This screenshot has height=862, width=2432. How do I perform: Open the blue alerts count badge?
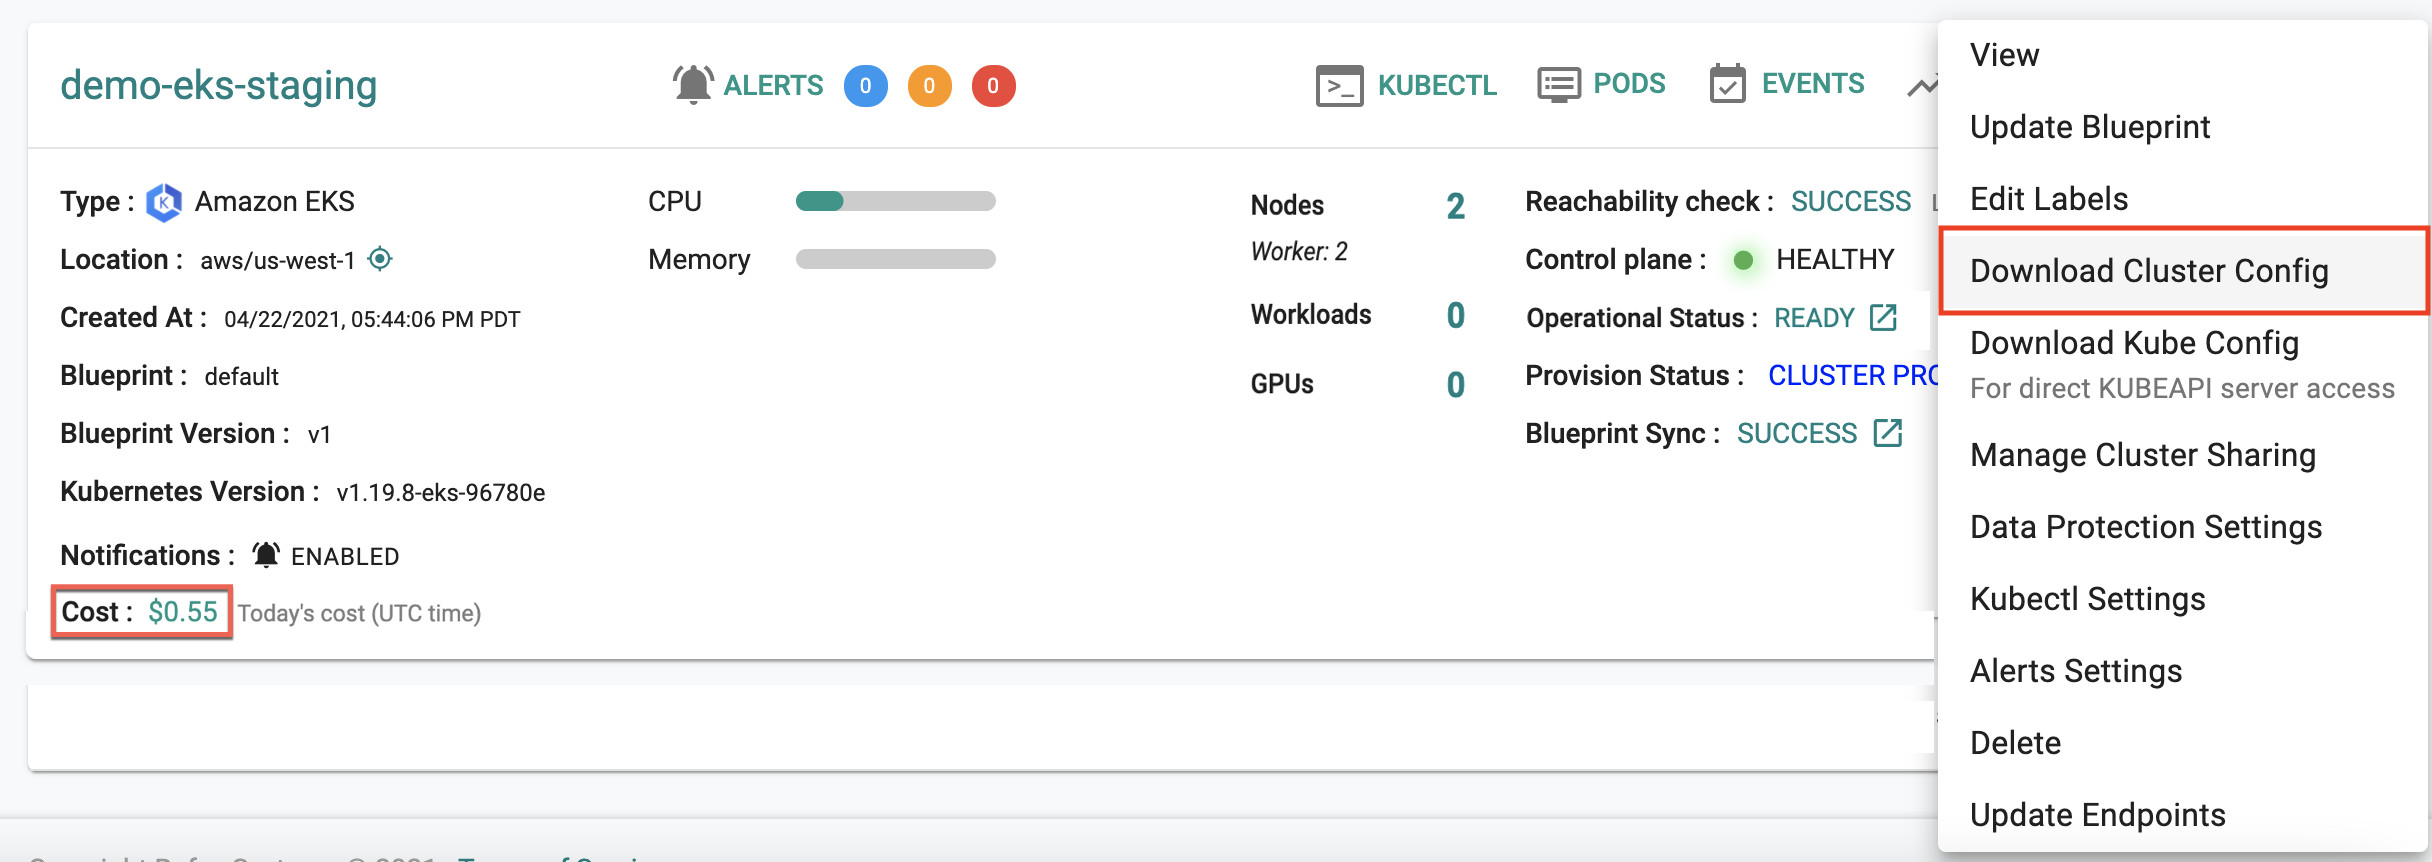[x=866, y=86]
